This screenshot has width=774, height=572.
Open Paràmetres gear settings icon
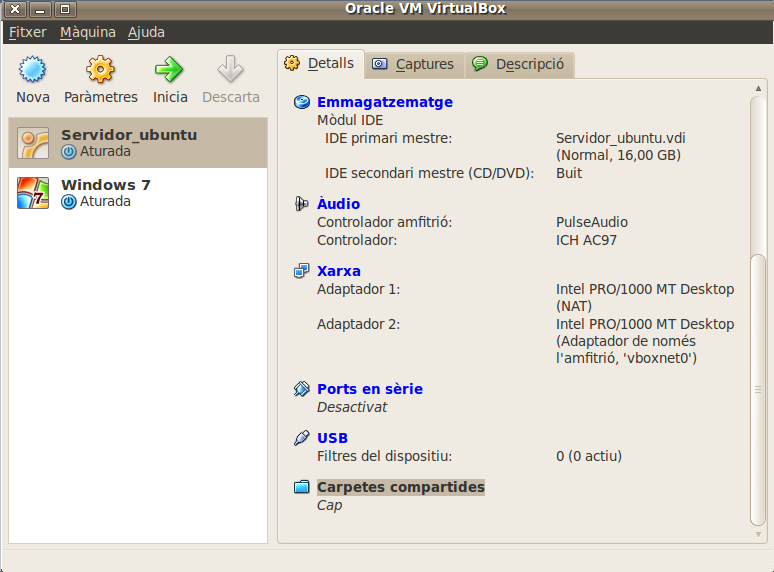pyautogui.click(x=100, y=70)
